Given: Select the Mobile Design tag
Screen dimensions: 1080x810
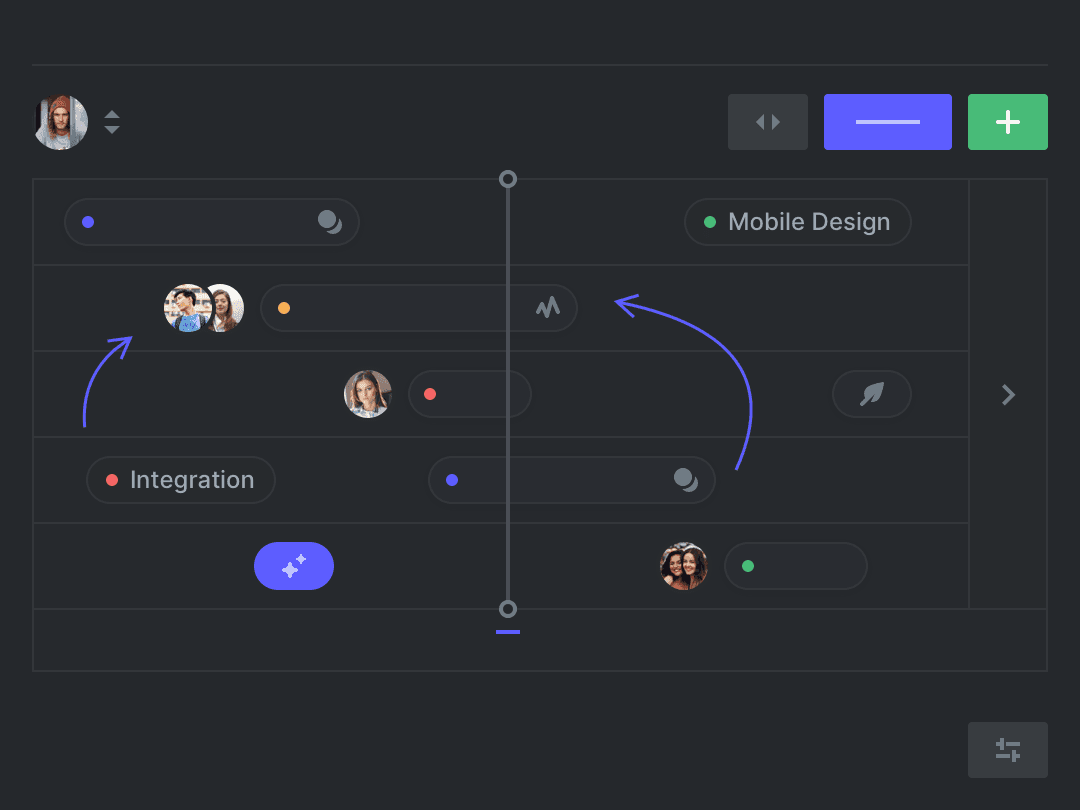Looking at the screenshot, I should [x=797, y=222].
